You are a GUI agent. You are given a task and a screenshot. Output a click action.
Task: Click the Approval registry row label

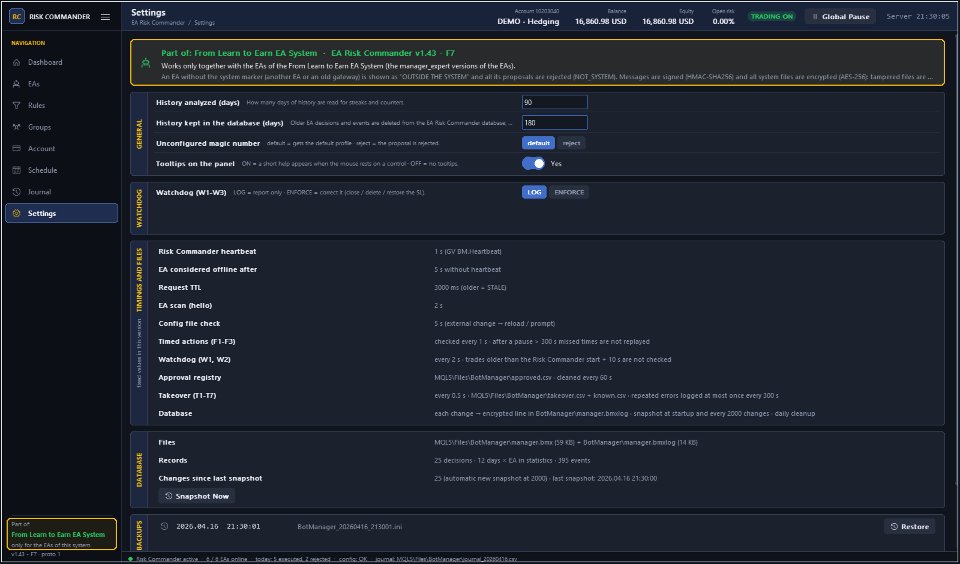pyautogui.click(x=190, y=378)
